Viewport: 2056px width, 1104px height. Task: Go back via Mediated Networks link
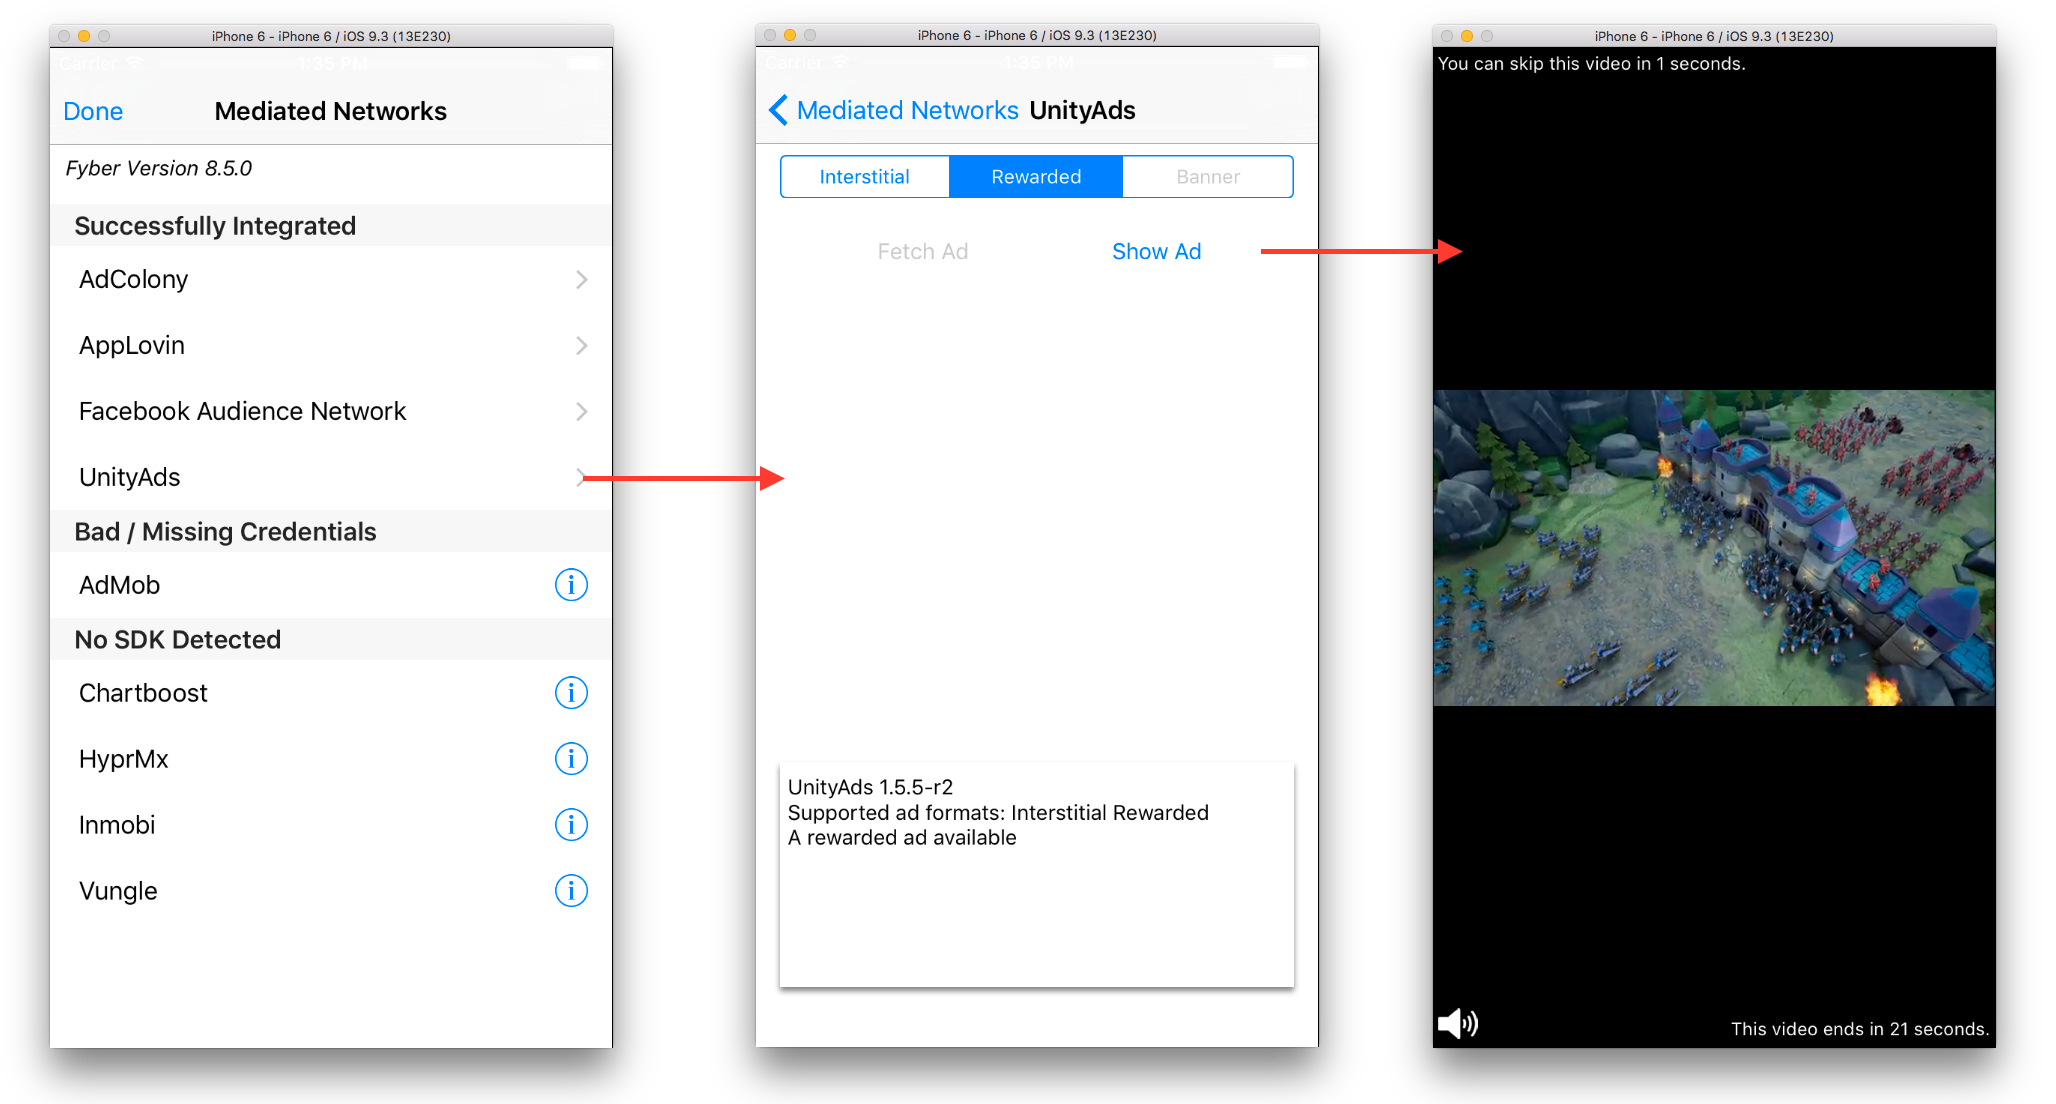[x=907, y=110]
